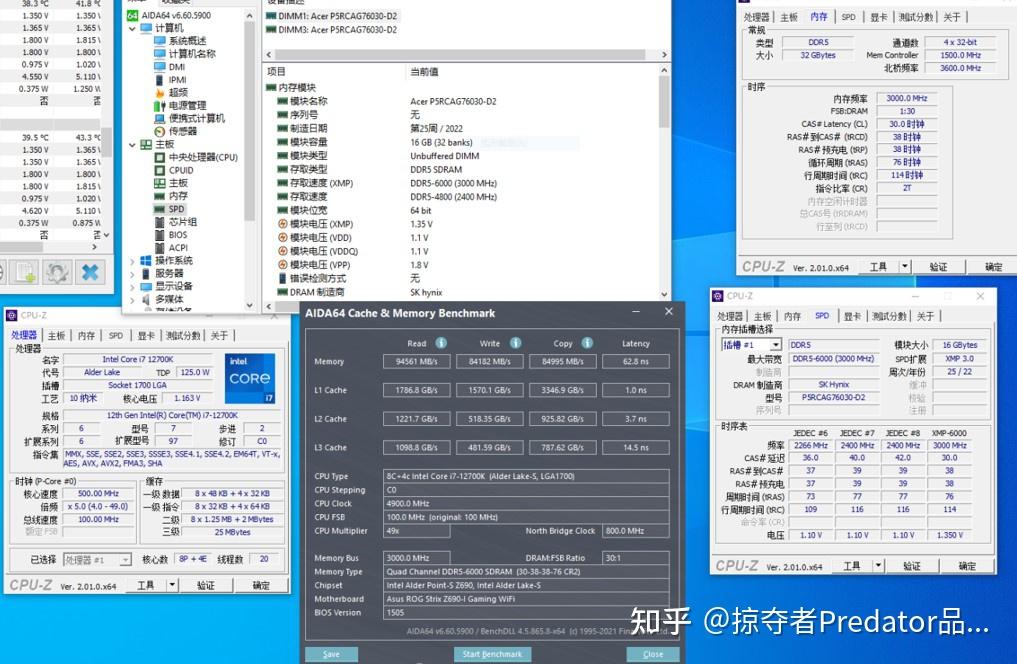This screenshot has width=1017, height=664.
Task: Expand the 显示设备 tree node
Action: pos(132,287)
